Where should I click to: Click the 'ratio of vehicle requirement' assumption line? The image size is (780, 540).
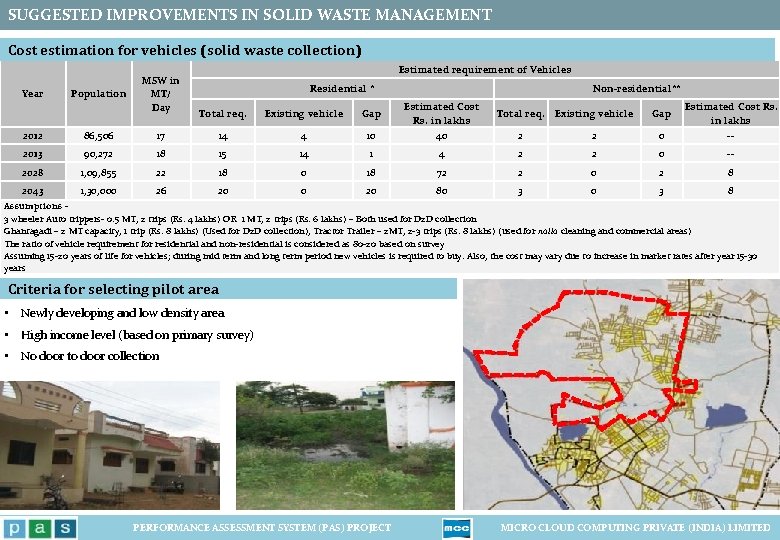point(224,244)
